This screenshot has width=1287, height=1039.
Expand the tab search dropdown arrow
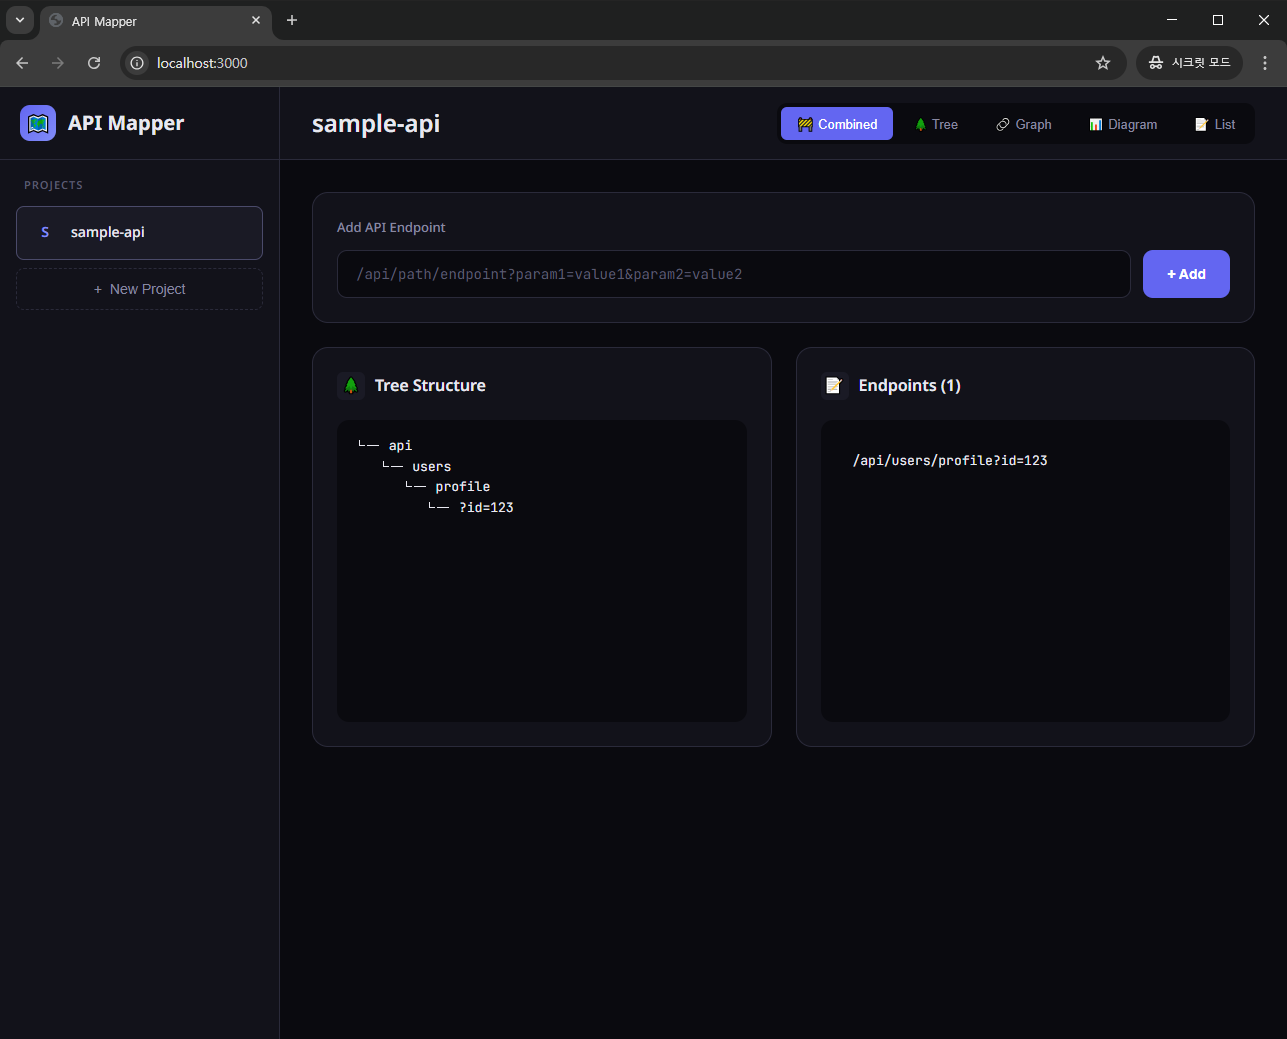coord(20,20)
